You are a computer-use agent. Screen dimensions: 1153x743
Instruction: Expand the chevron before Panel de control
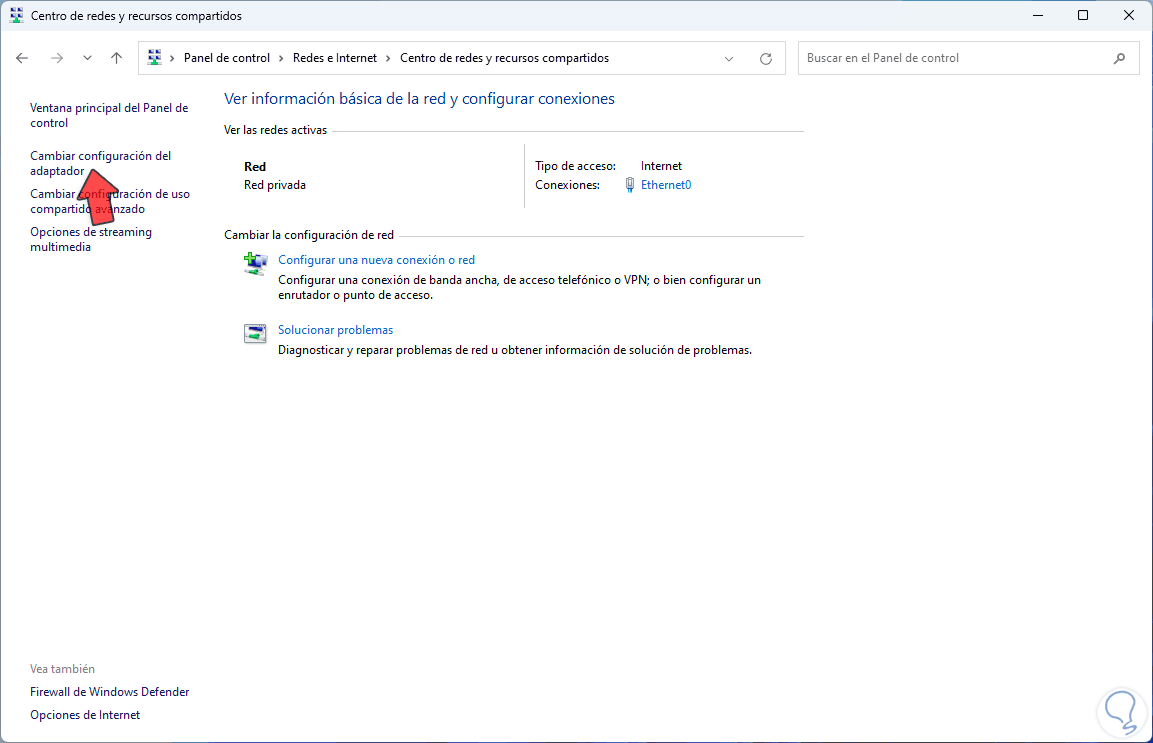pos(172,58)
